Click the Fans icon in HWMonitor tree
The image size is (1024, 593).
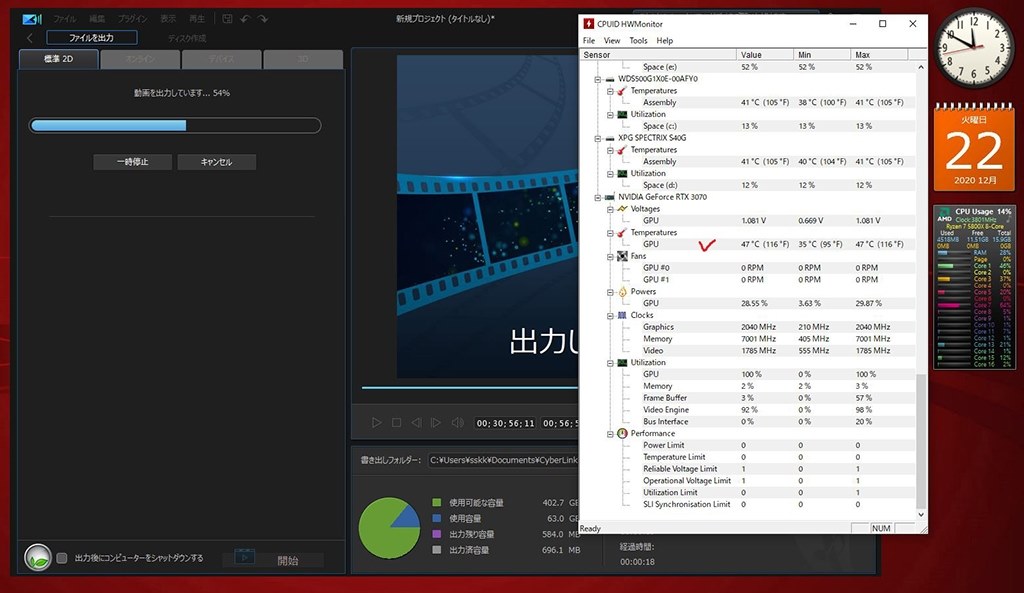(x=622, y=256)
